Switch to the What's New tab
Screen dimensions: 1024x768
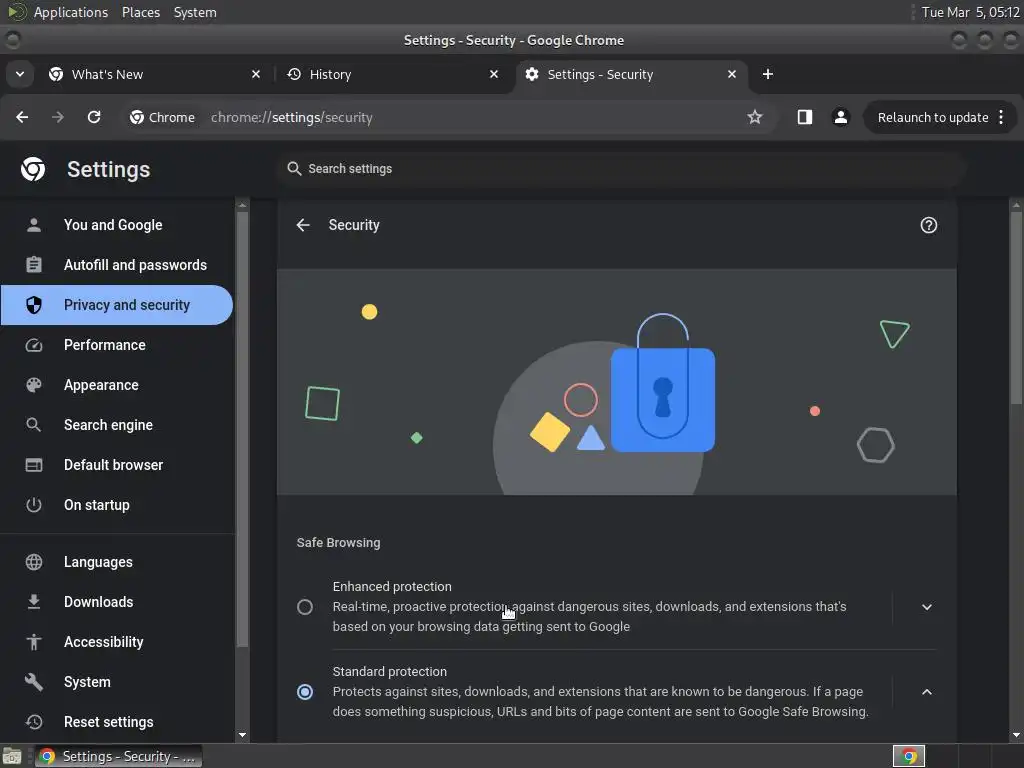(x=154, y=74)
